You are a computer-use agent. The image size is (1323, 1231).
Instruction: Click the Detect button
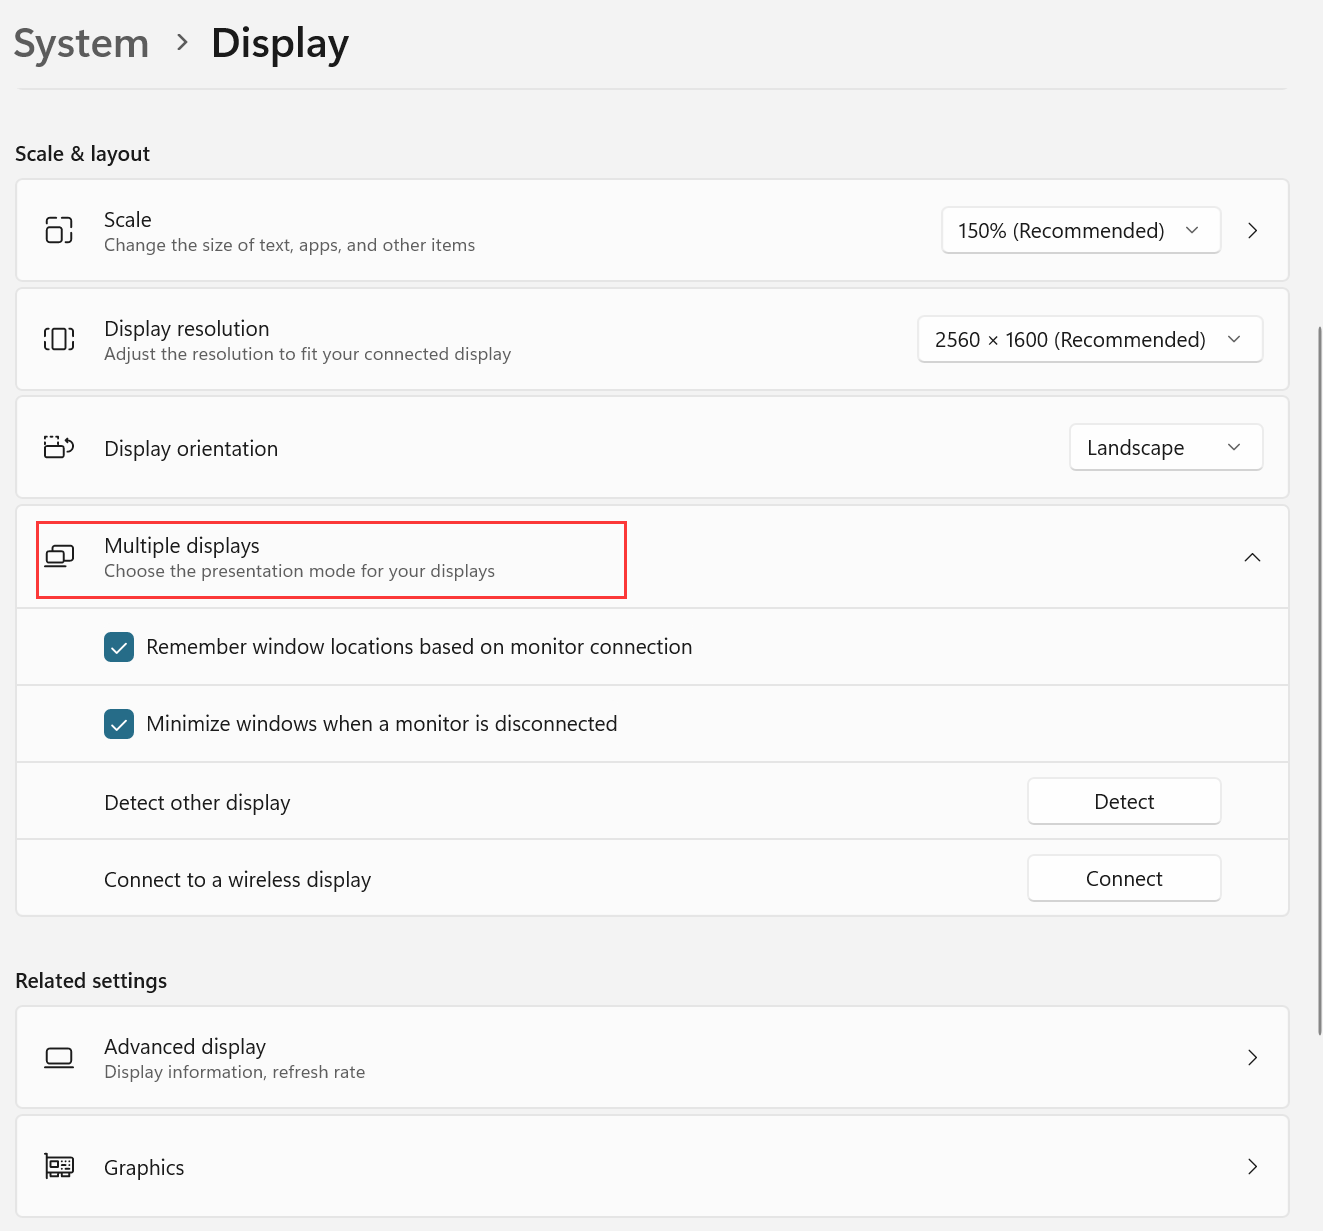(x=1124, y=801)
